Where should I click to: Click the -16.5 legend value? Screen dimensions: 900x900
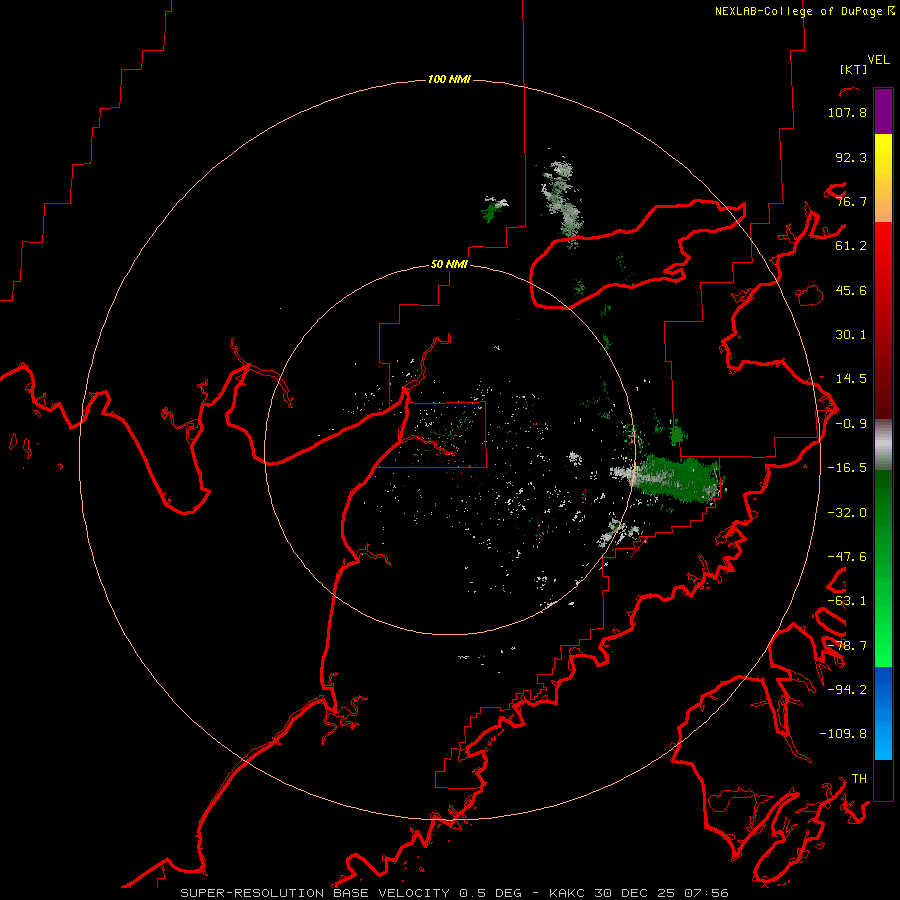tap(847, 468)
